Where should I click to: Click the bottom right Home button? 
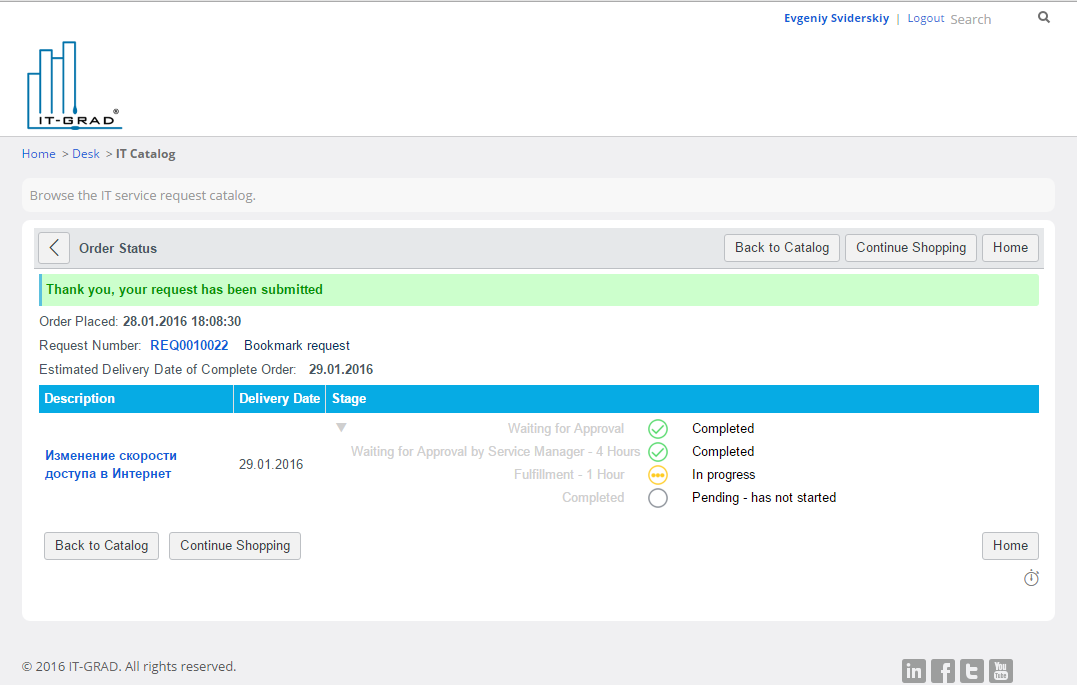pos(1010,546)
